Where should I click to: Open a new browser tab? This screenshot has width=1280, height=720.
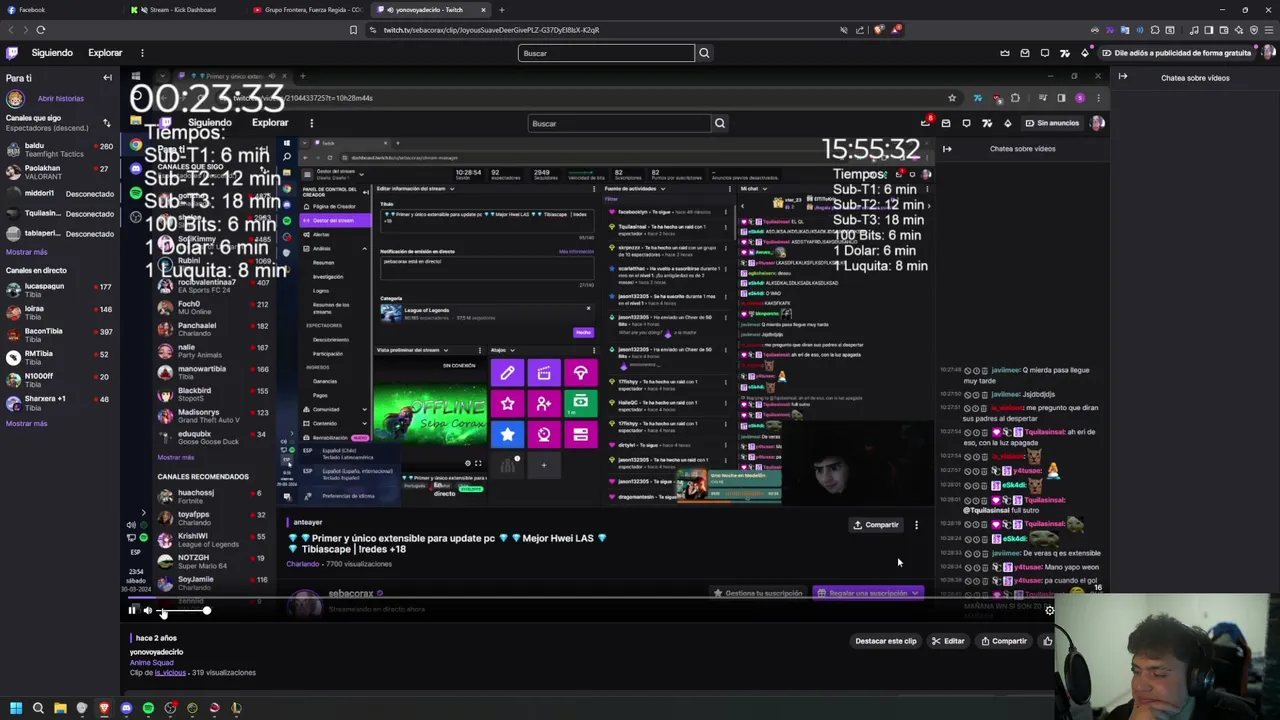(502, 10)
